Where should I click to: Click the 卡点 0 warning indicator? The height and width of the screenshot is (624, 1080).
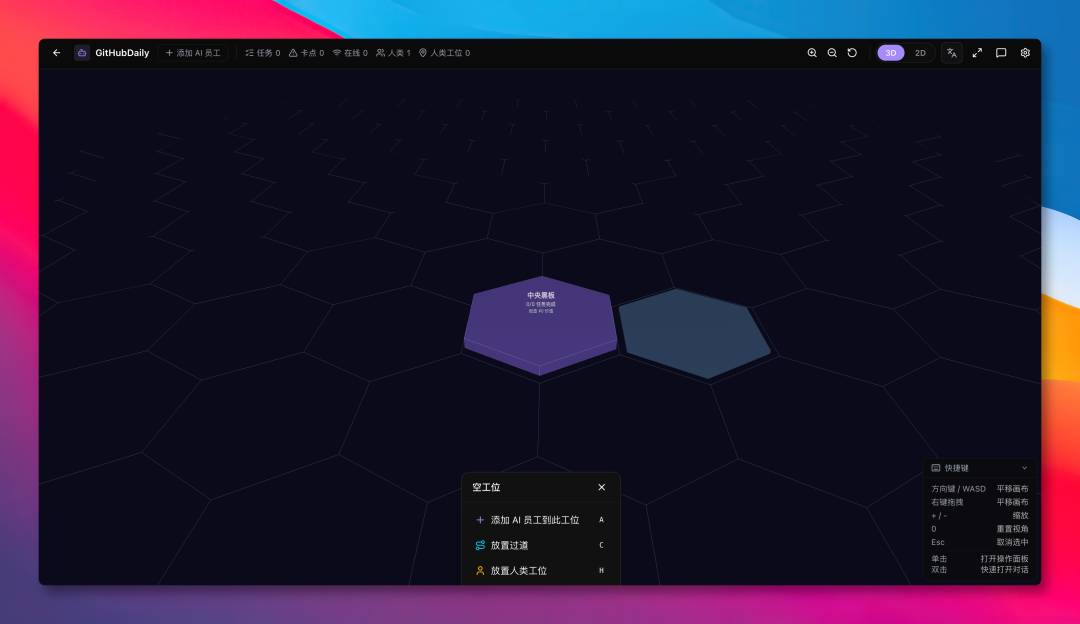tap(306, 53)
